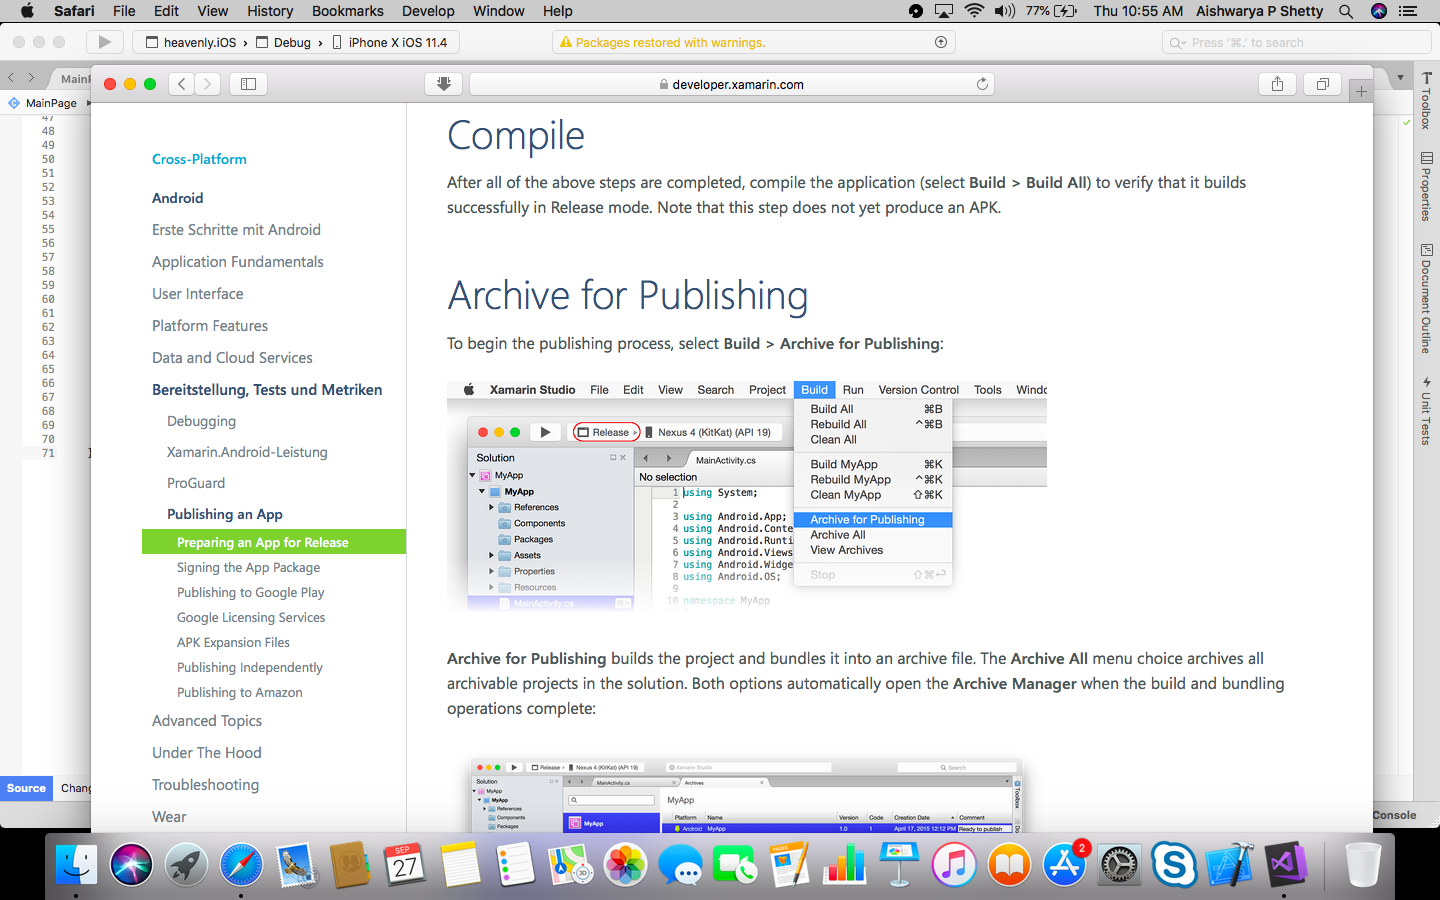Go to Xamarin.Android-Leistung page
The width and height of the screenshot is (1440, 900).
247,452
